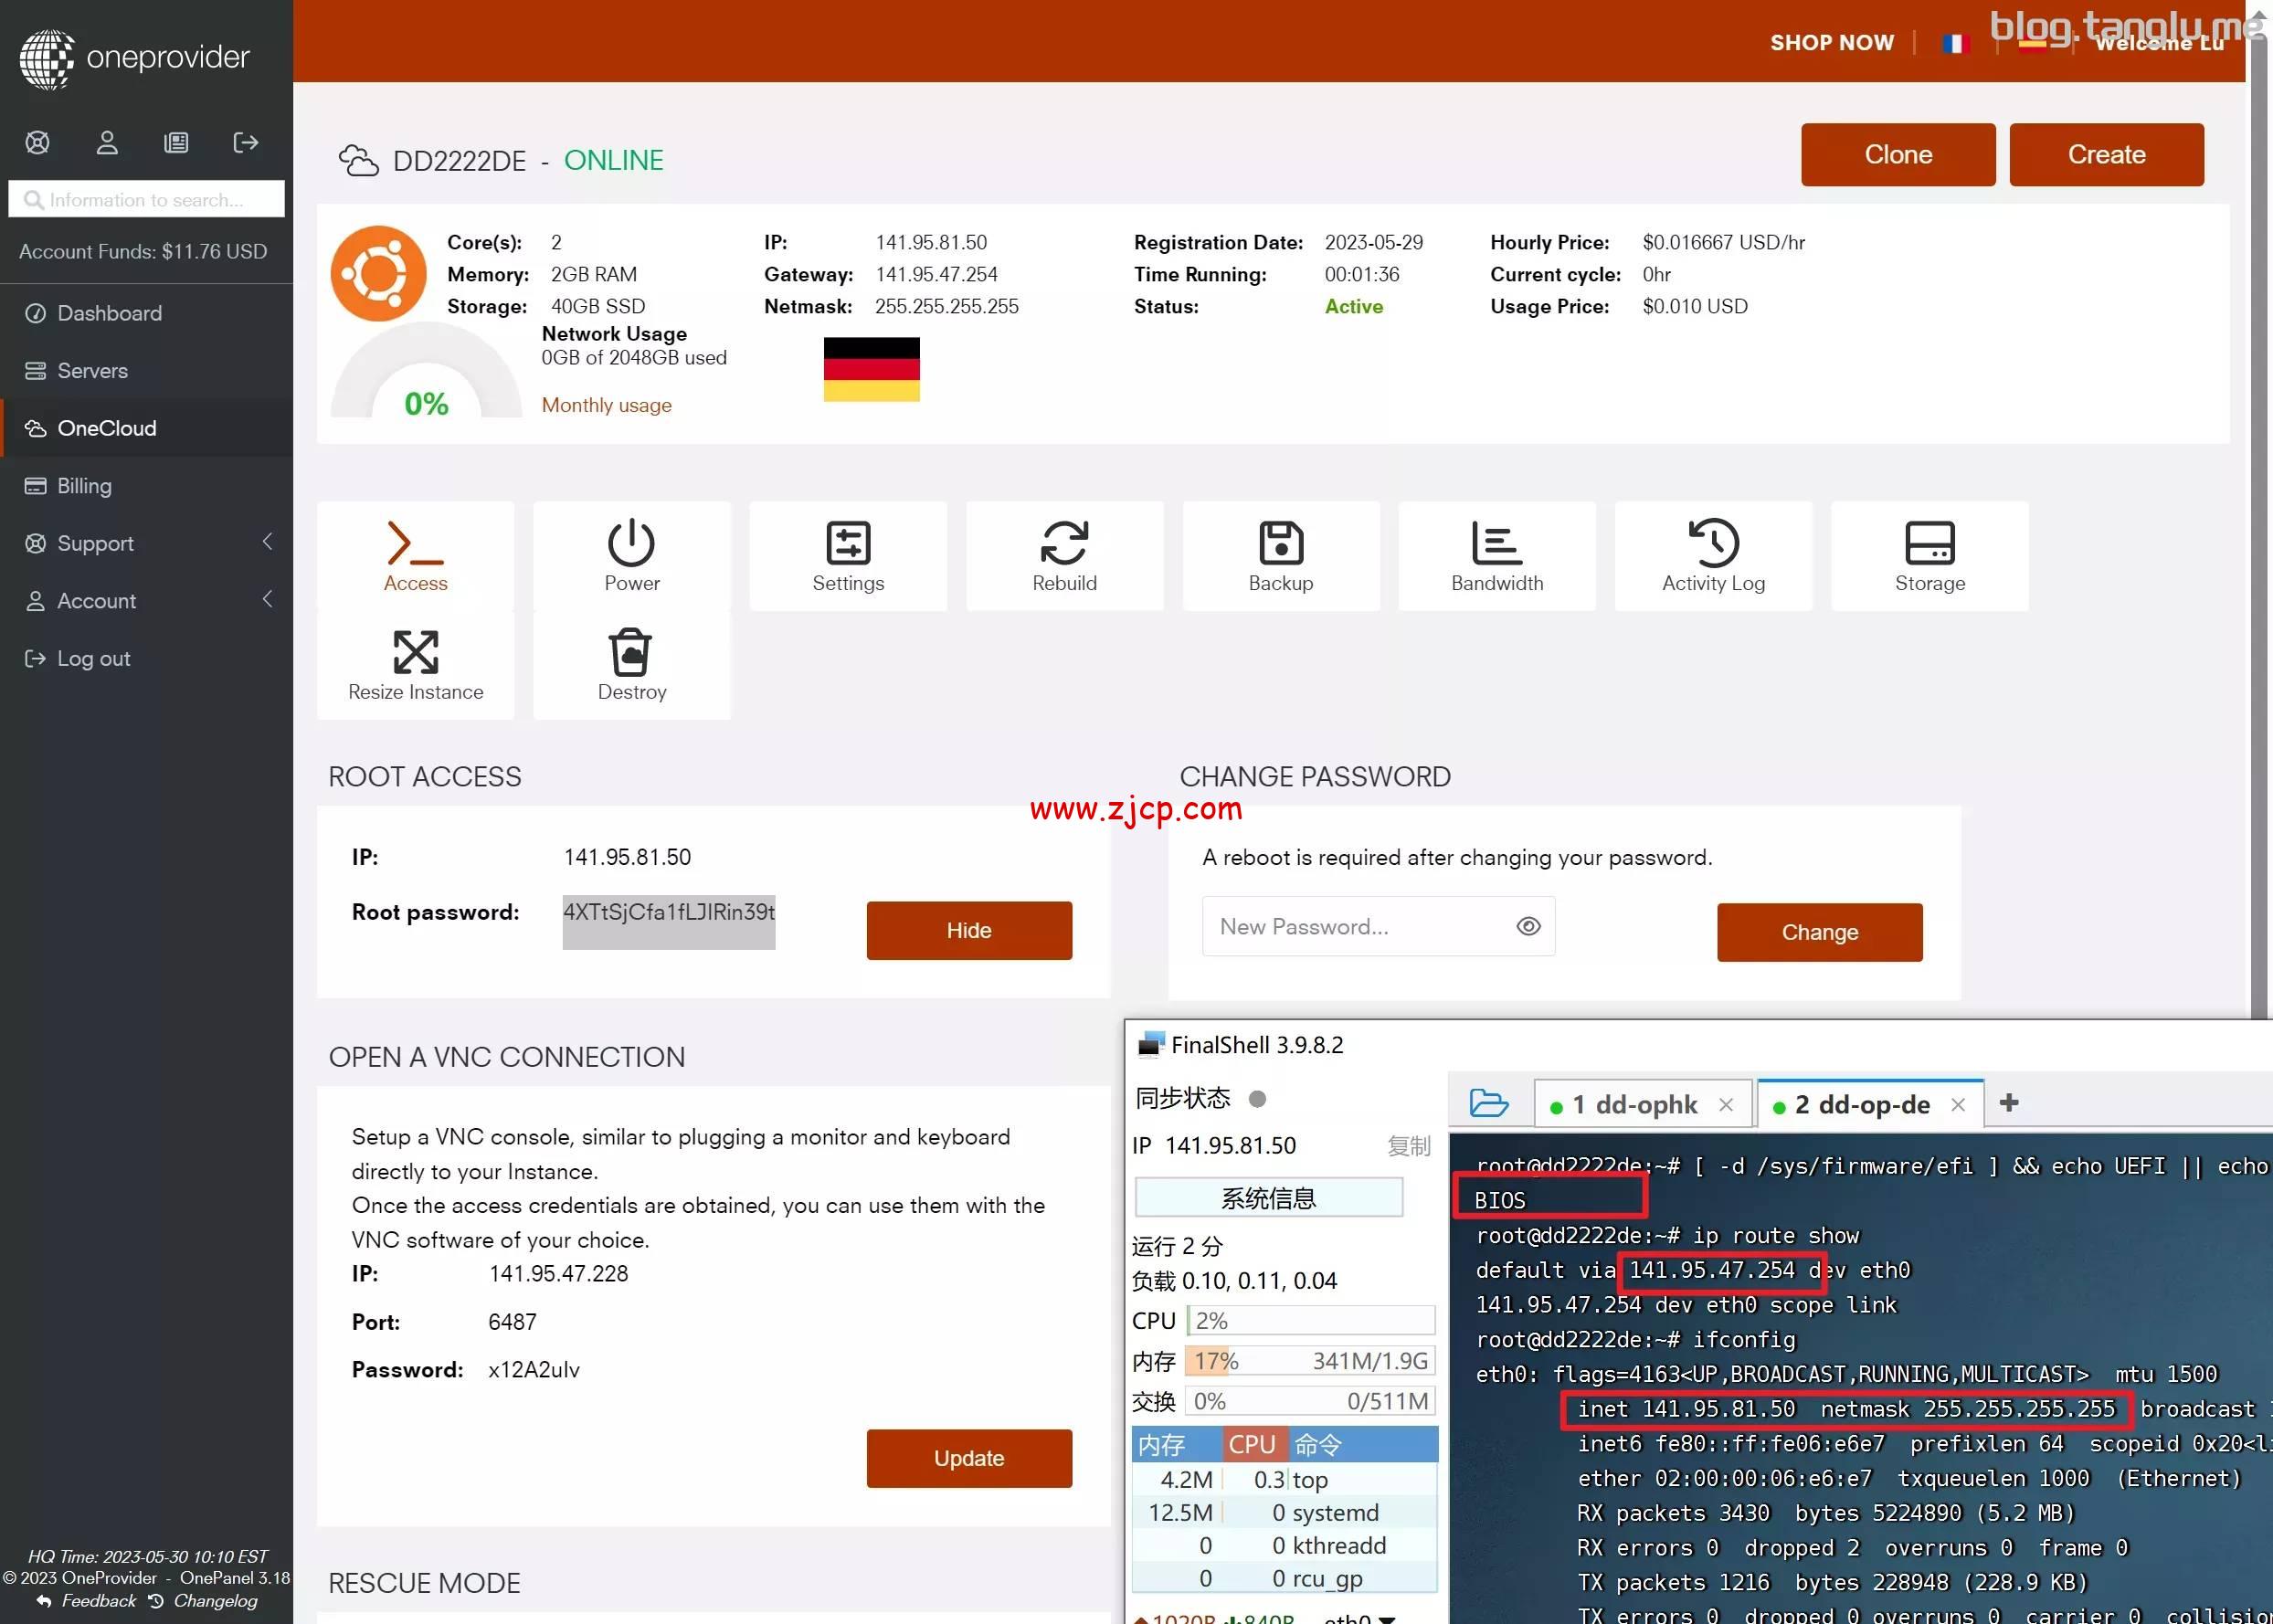
Task: Click the support lifebuoy icon in sidebar top
Action: point(37,142)
